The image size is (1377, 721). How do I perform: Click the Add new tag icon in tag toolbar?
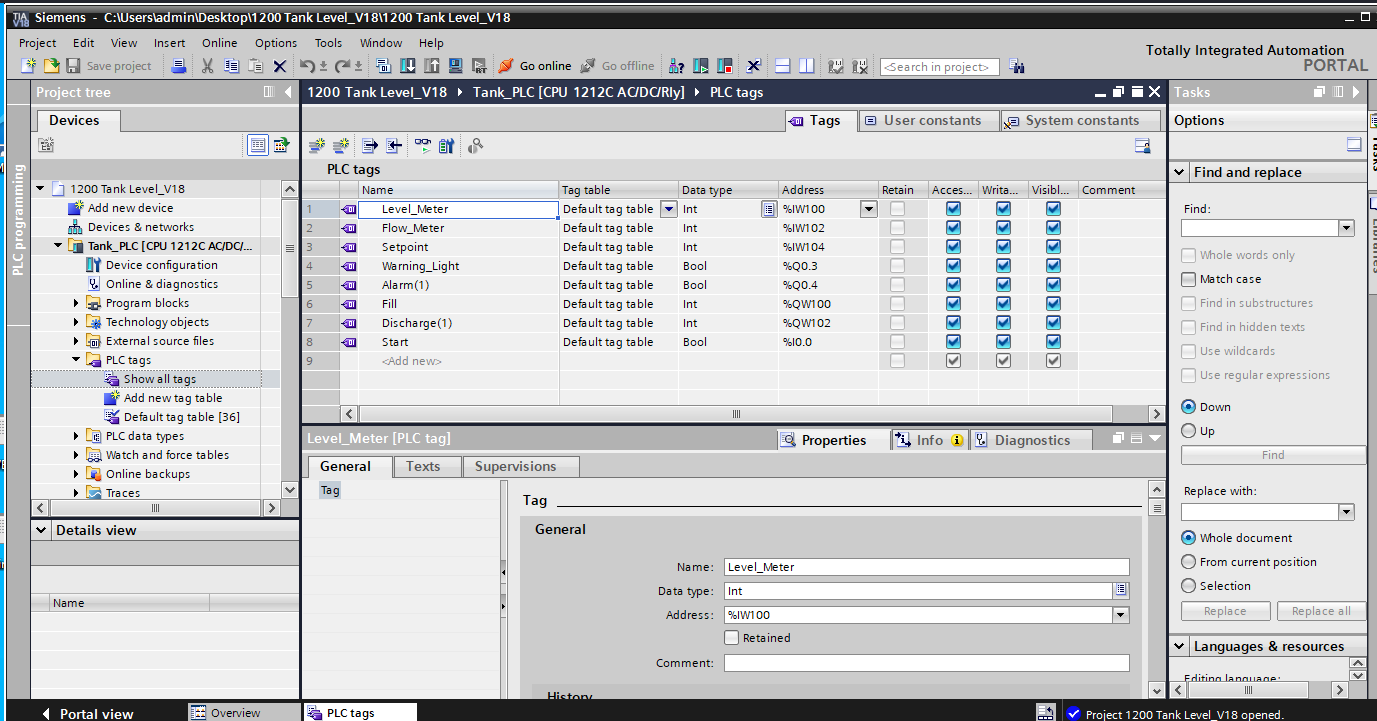click(x=317, y=146)
